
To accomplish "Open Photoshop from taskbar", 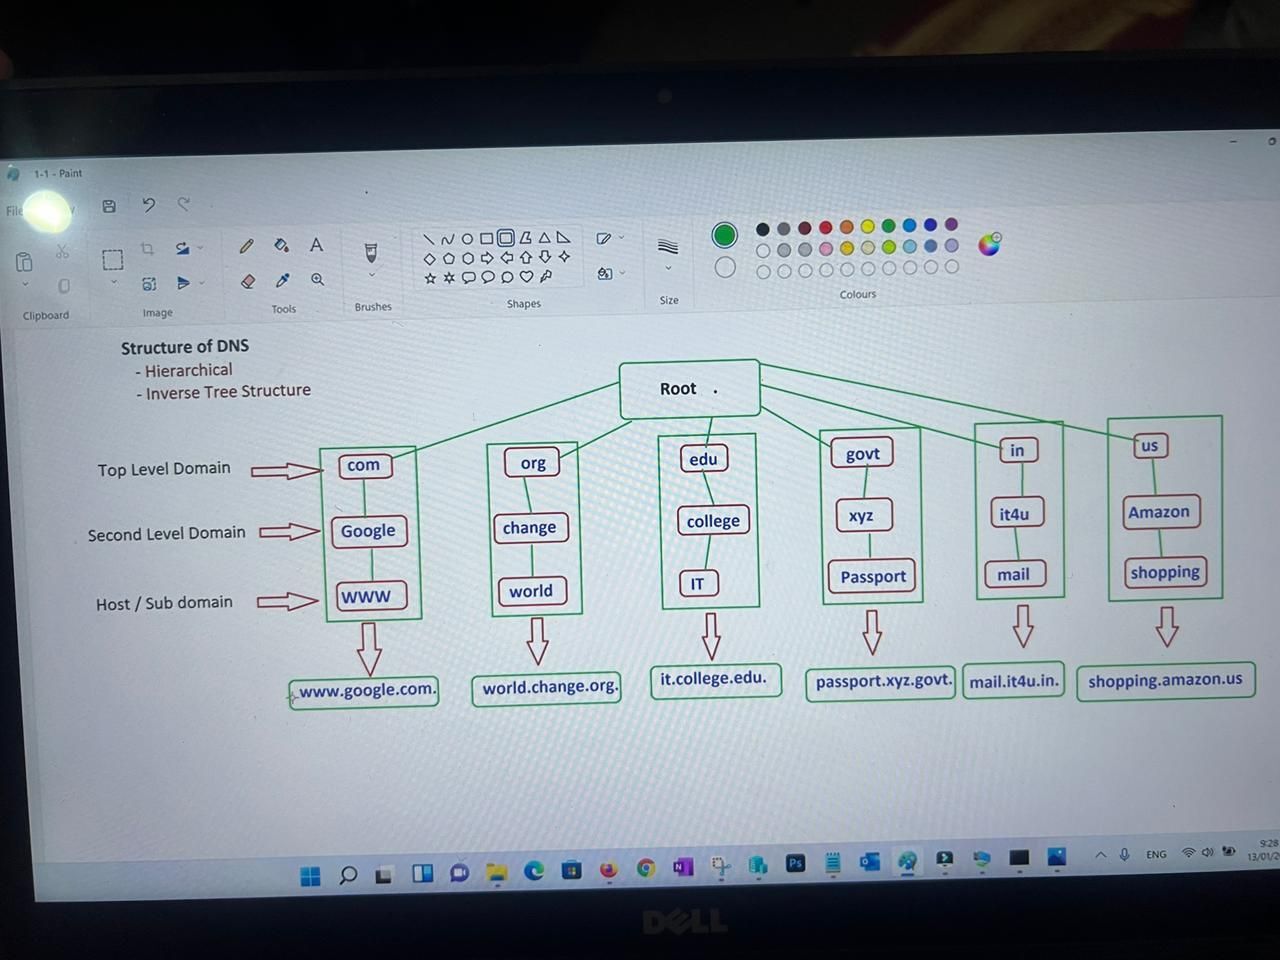I will [x=795, y=863].
